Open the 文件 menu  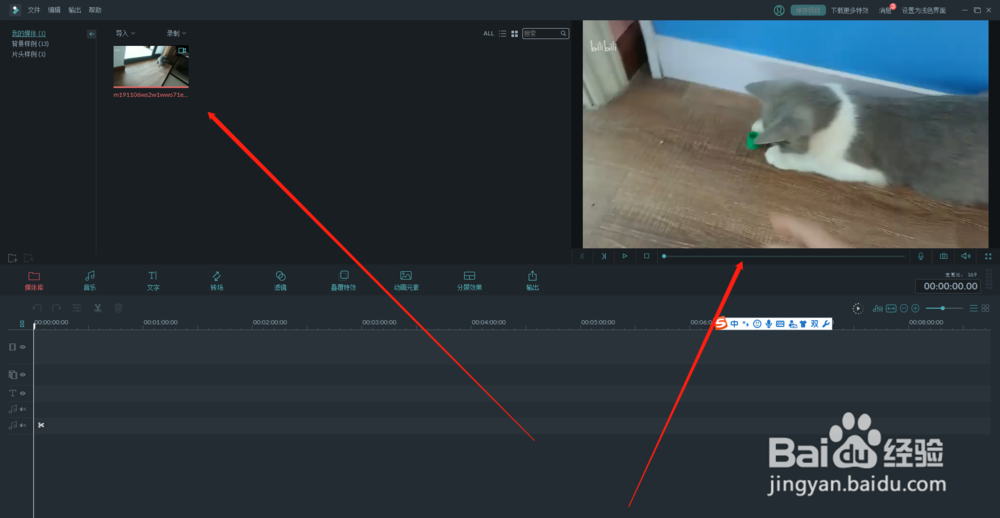click(x=34, y=10)
